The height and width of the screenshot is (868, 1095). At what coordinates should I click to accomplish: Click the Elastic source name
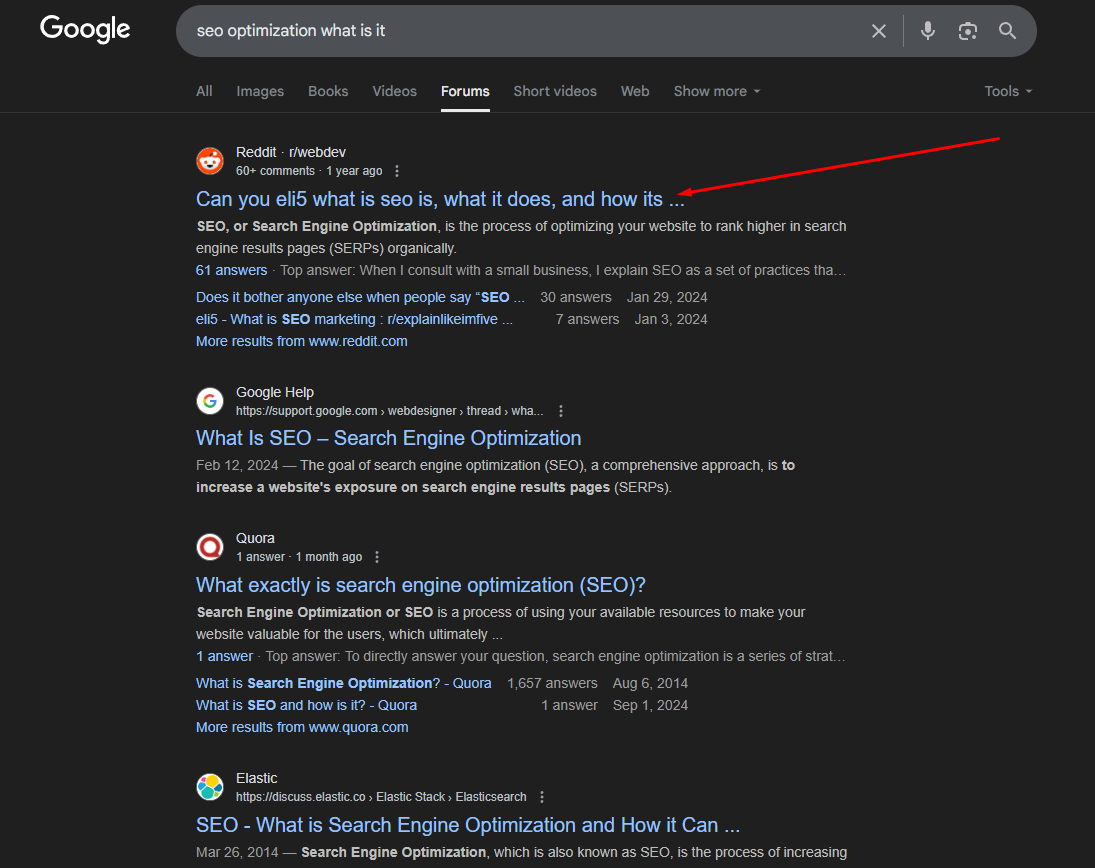coord(256,779)
